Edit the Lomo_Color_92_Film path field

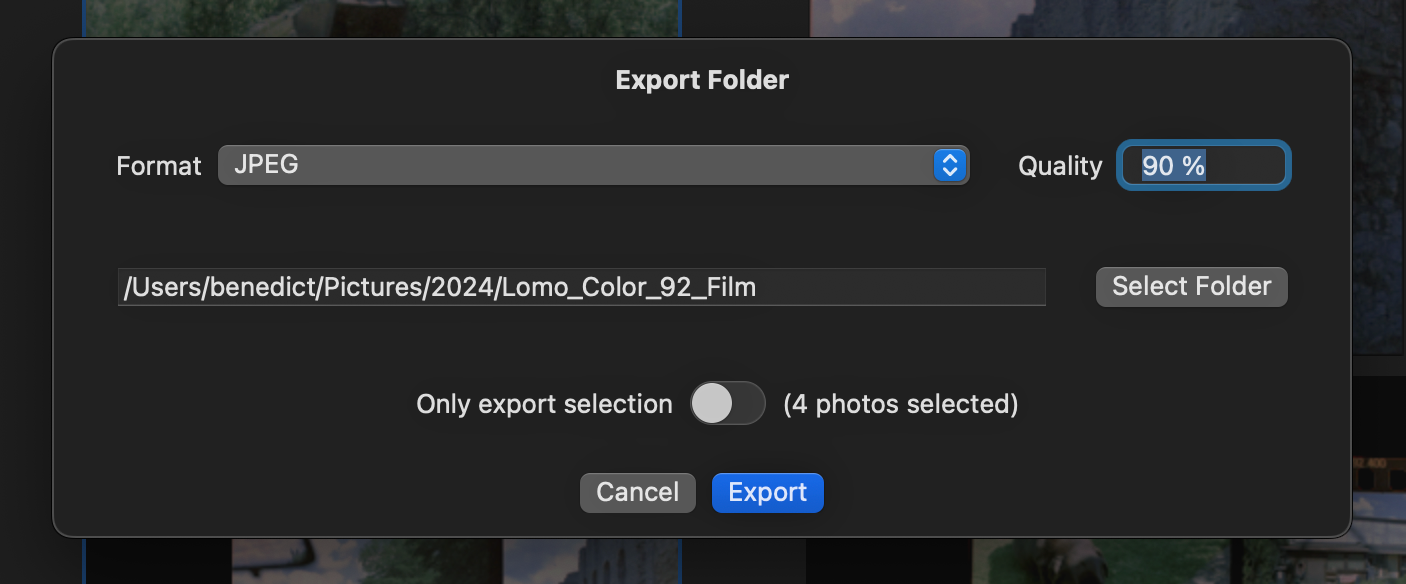point(582,287)
